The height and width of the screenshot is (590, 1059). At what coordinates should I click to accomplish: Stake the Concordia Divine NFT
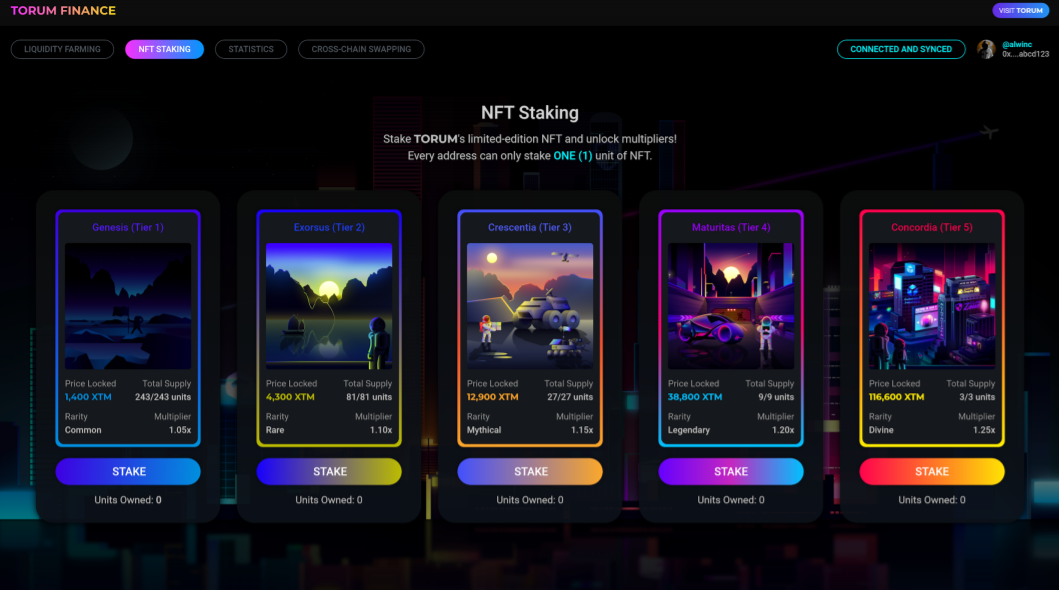(932, 471)
